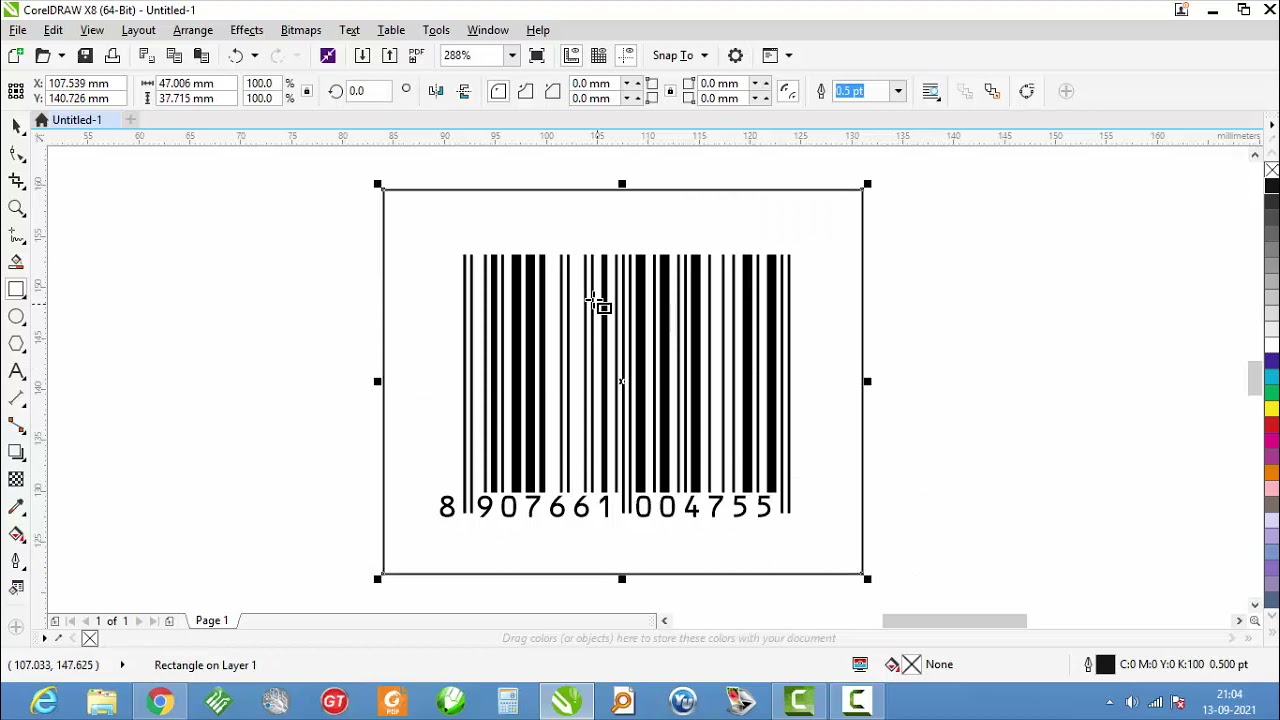Expand the application launcher dropdown arrow
The image size is (1280, 720).
point(788,55)
